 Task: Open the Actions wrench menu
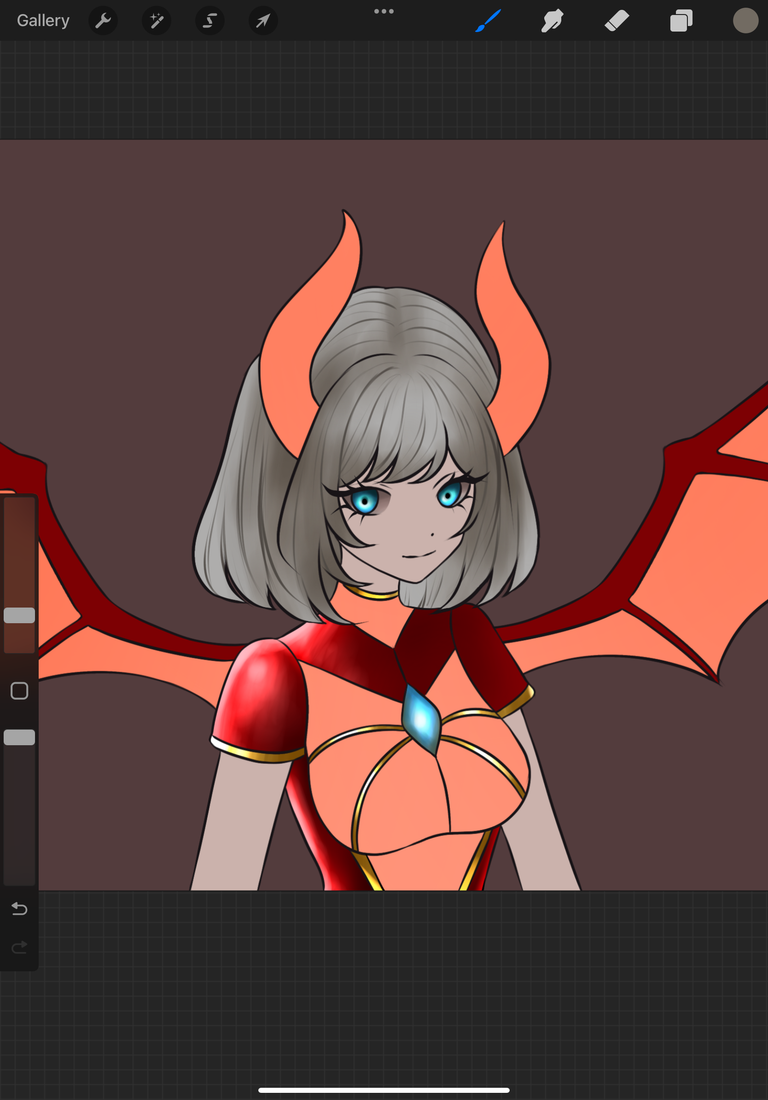pyautogui.click(x=103, y=20)
